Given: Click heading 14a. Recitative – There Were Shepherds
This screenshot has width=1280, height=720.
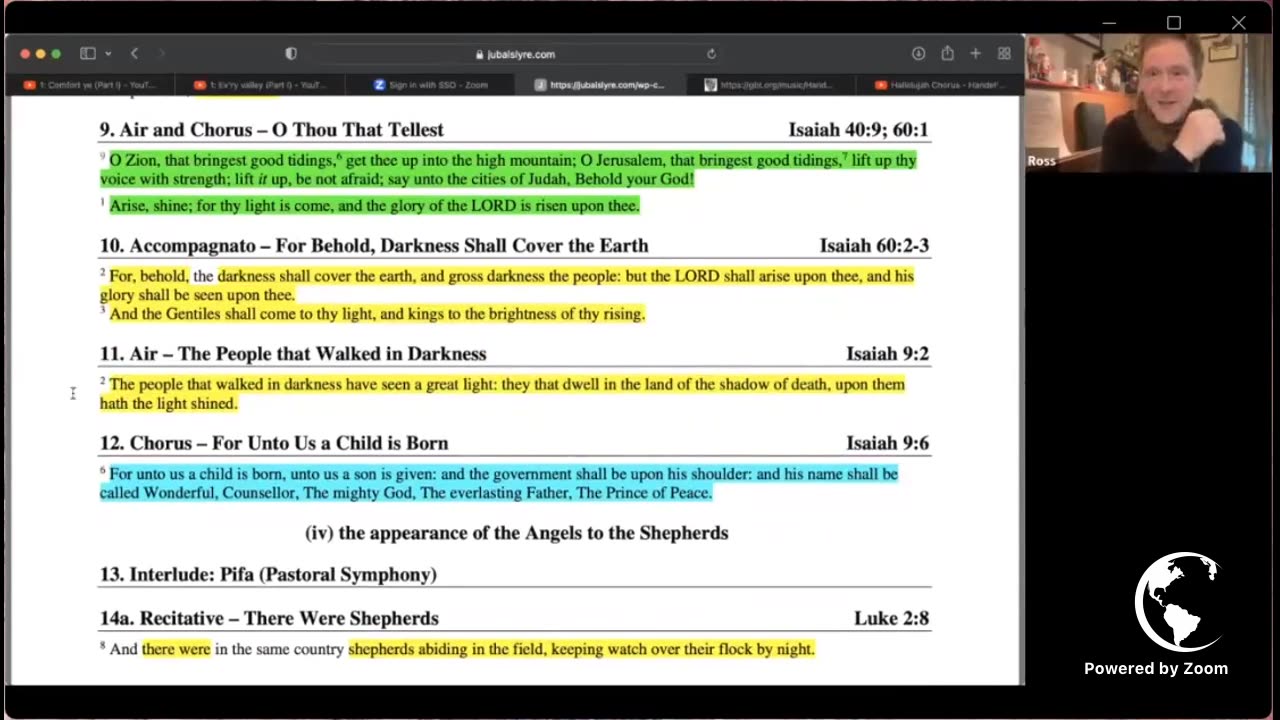Looking at the screenshot, I should pyautogui.click(x=269, y=619).
